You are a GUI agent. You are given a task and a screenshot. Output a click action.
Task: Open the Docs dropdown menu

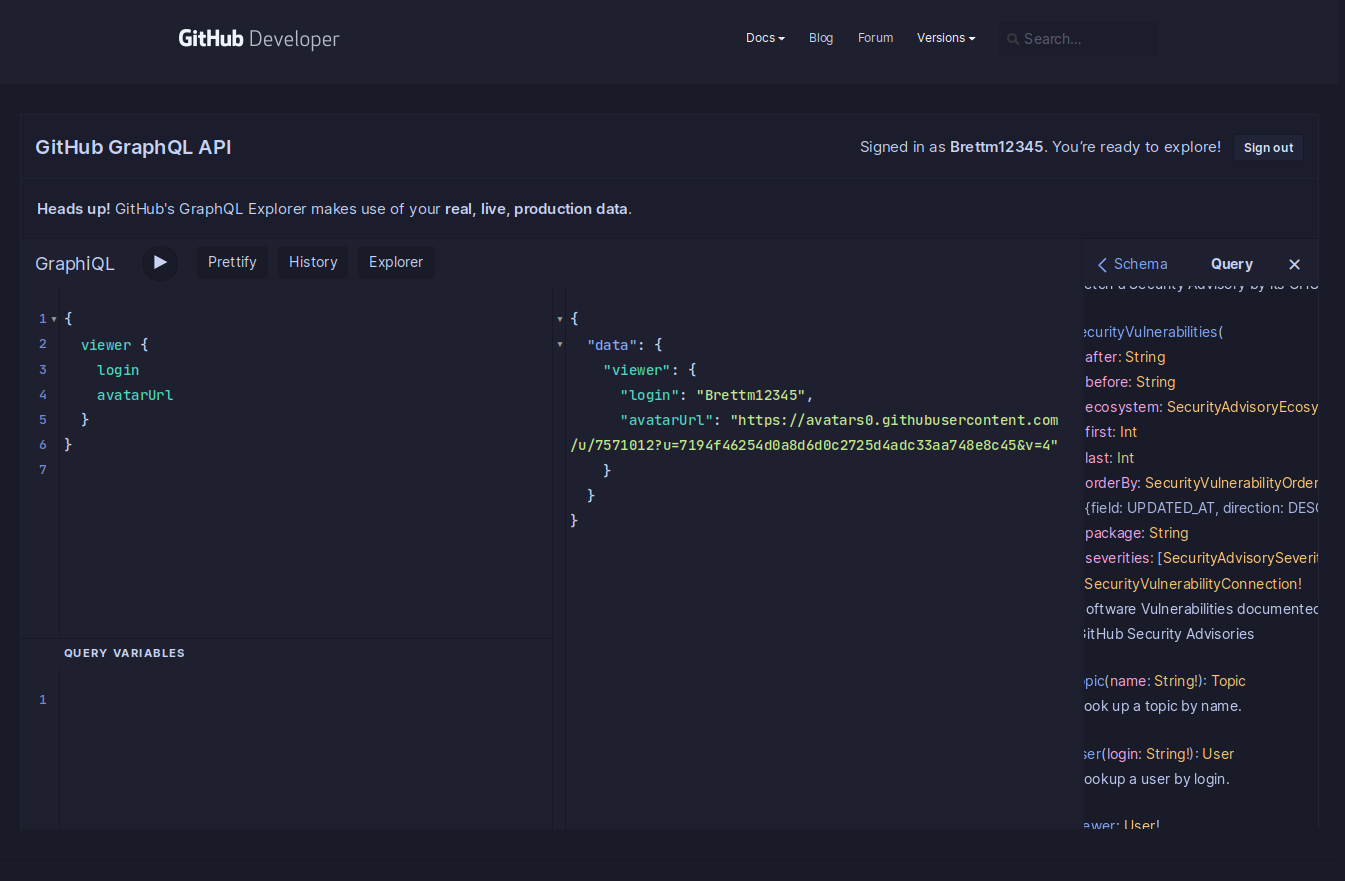coord(765,38)
